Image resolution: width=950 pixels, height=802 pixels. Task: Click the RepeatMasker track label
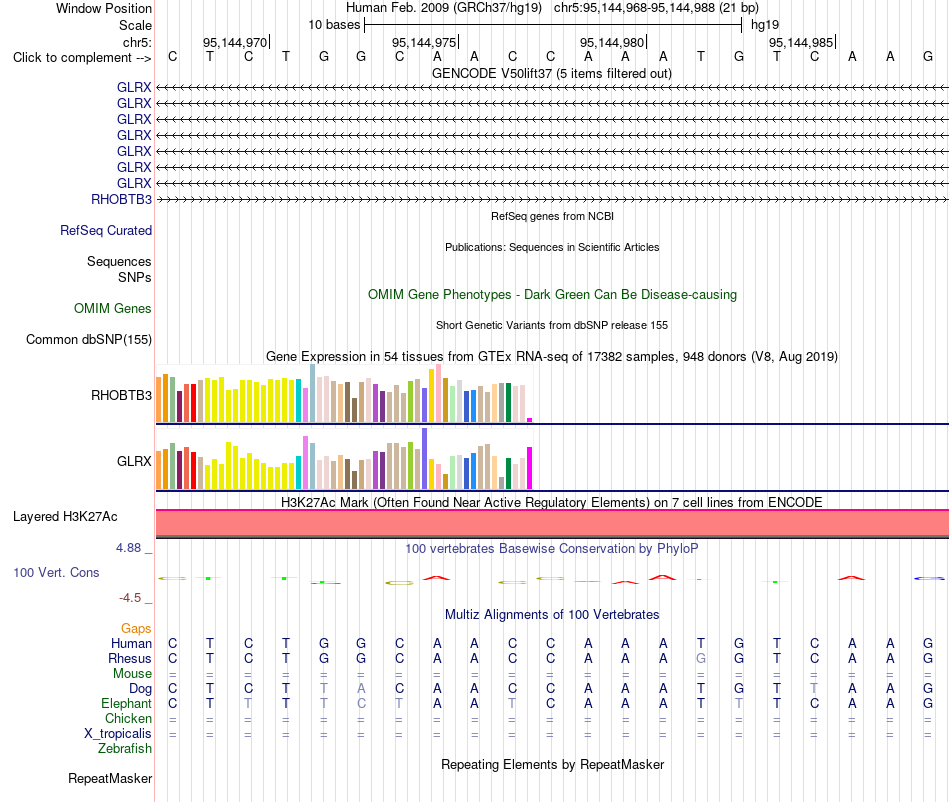coord(110,778)
